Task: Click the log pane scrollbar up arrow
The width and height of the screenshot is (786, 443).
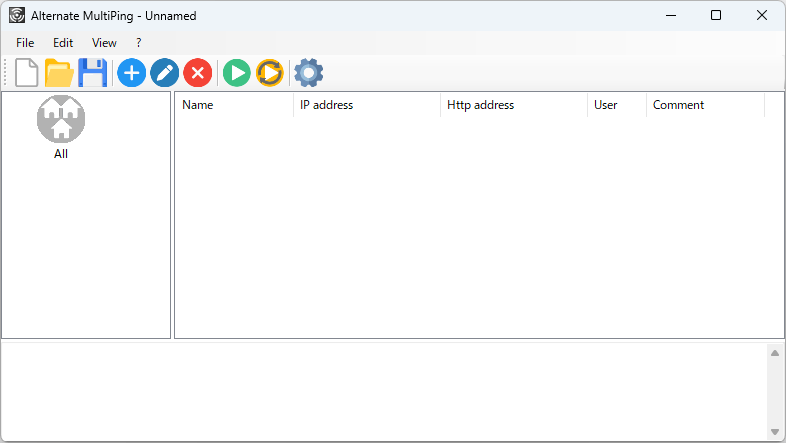Action: [774, 353]
